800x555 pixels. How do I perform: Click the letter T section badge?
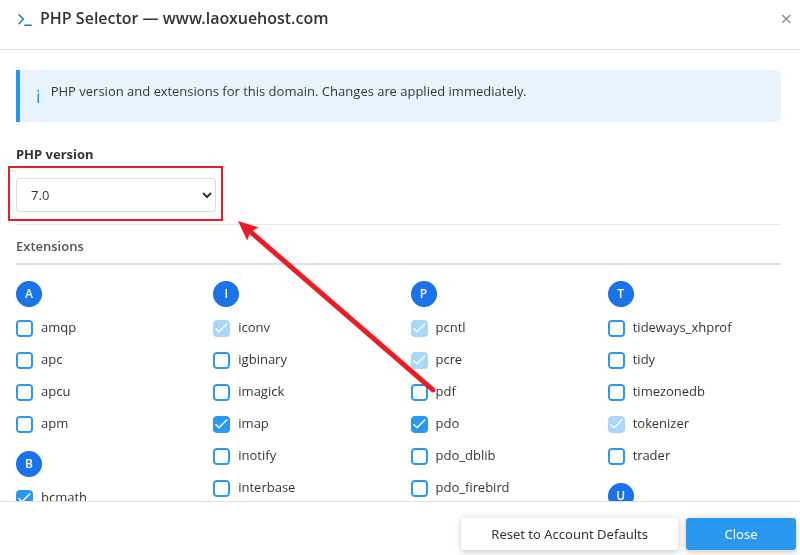click(x=621, y=293)
